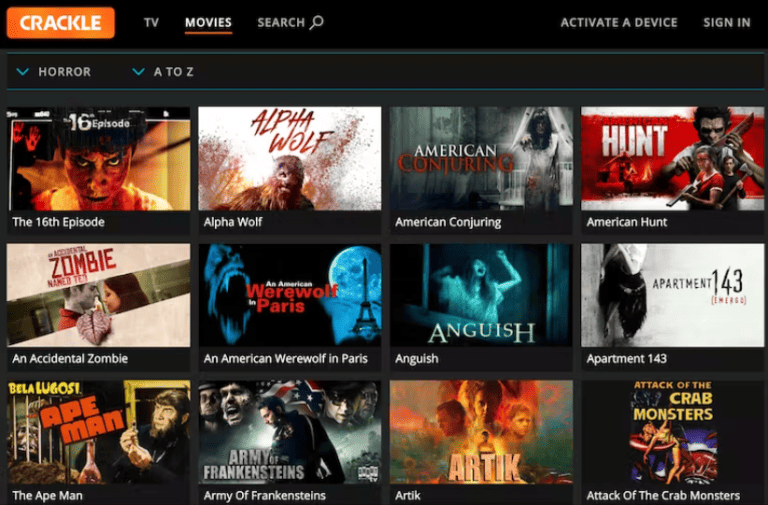Open The Ape Man thumbnail

(x=98, y=432)
